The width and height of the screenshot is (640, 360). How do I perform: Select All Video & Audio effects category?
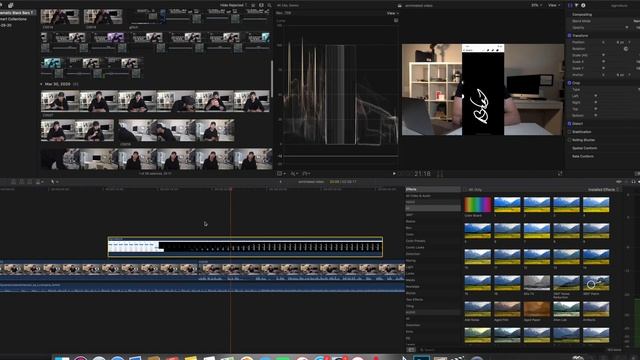(418, 196)
